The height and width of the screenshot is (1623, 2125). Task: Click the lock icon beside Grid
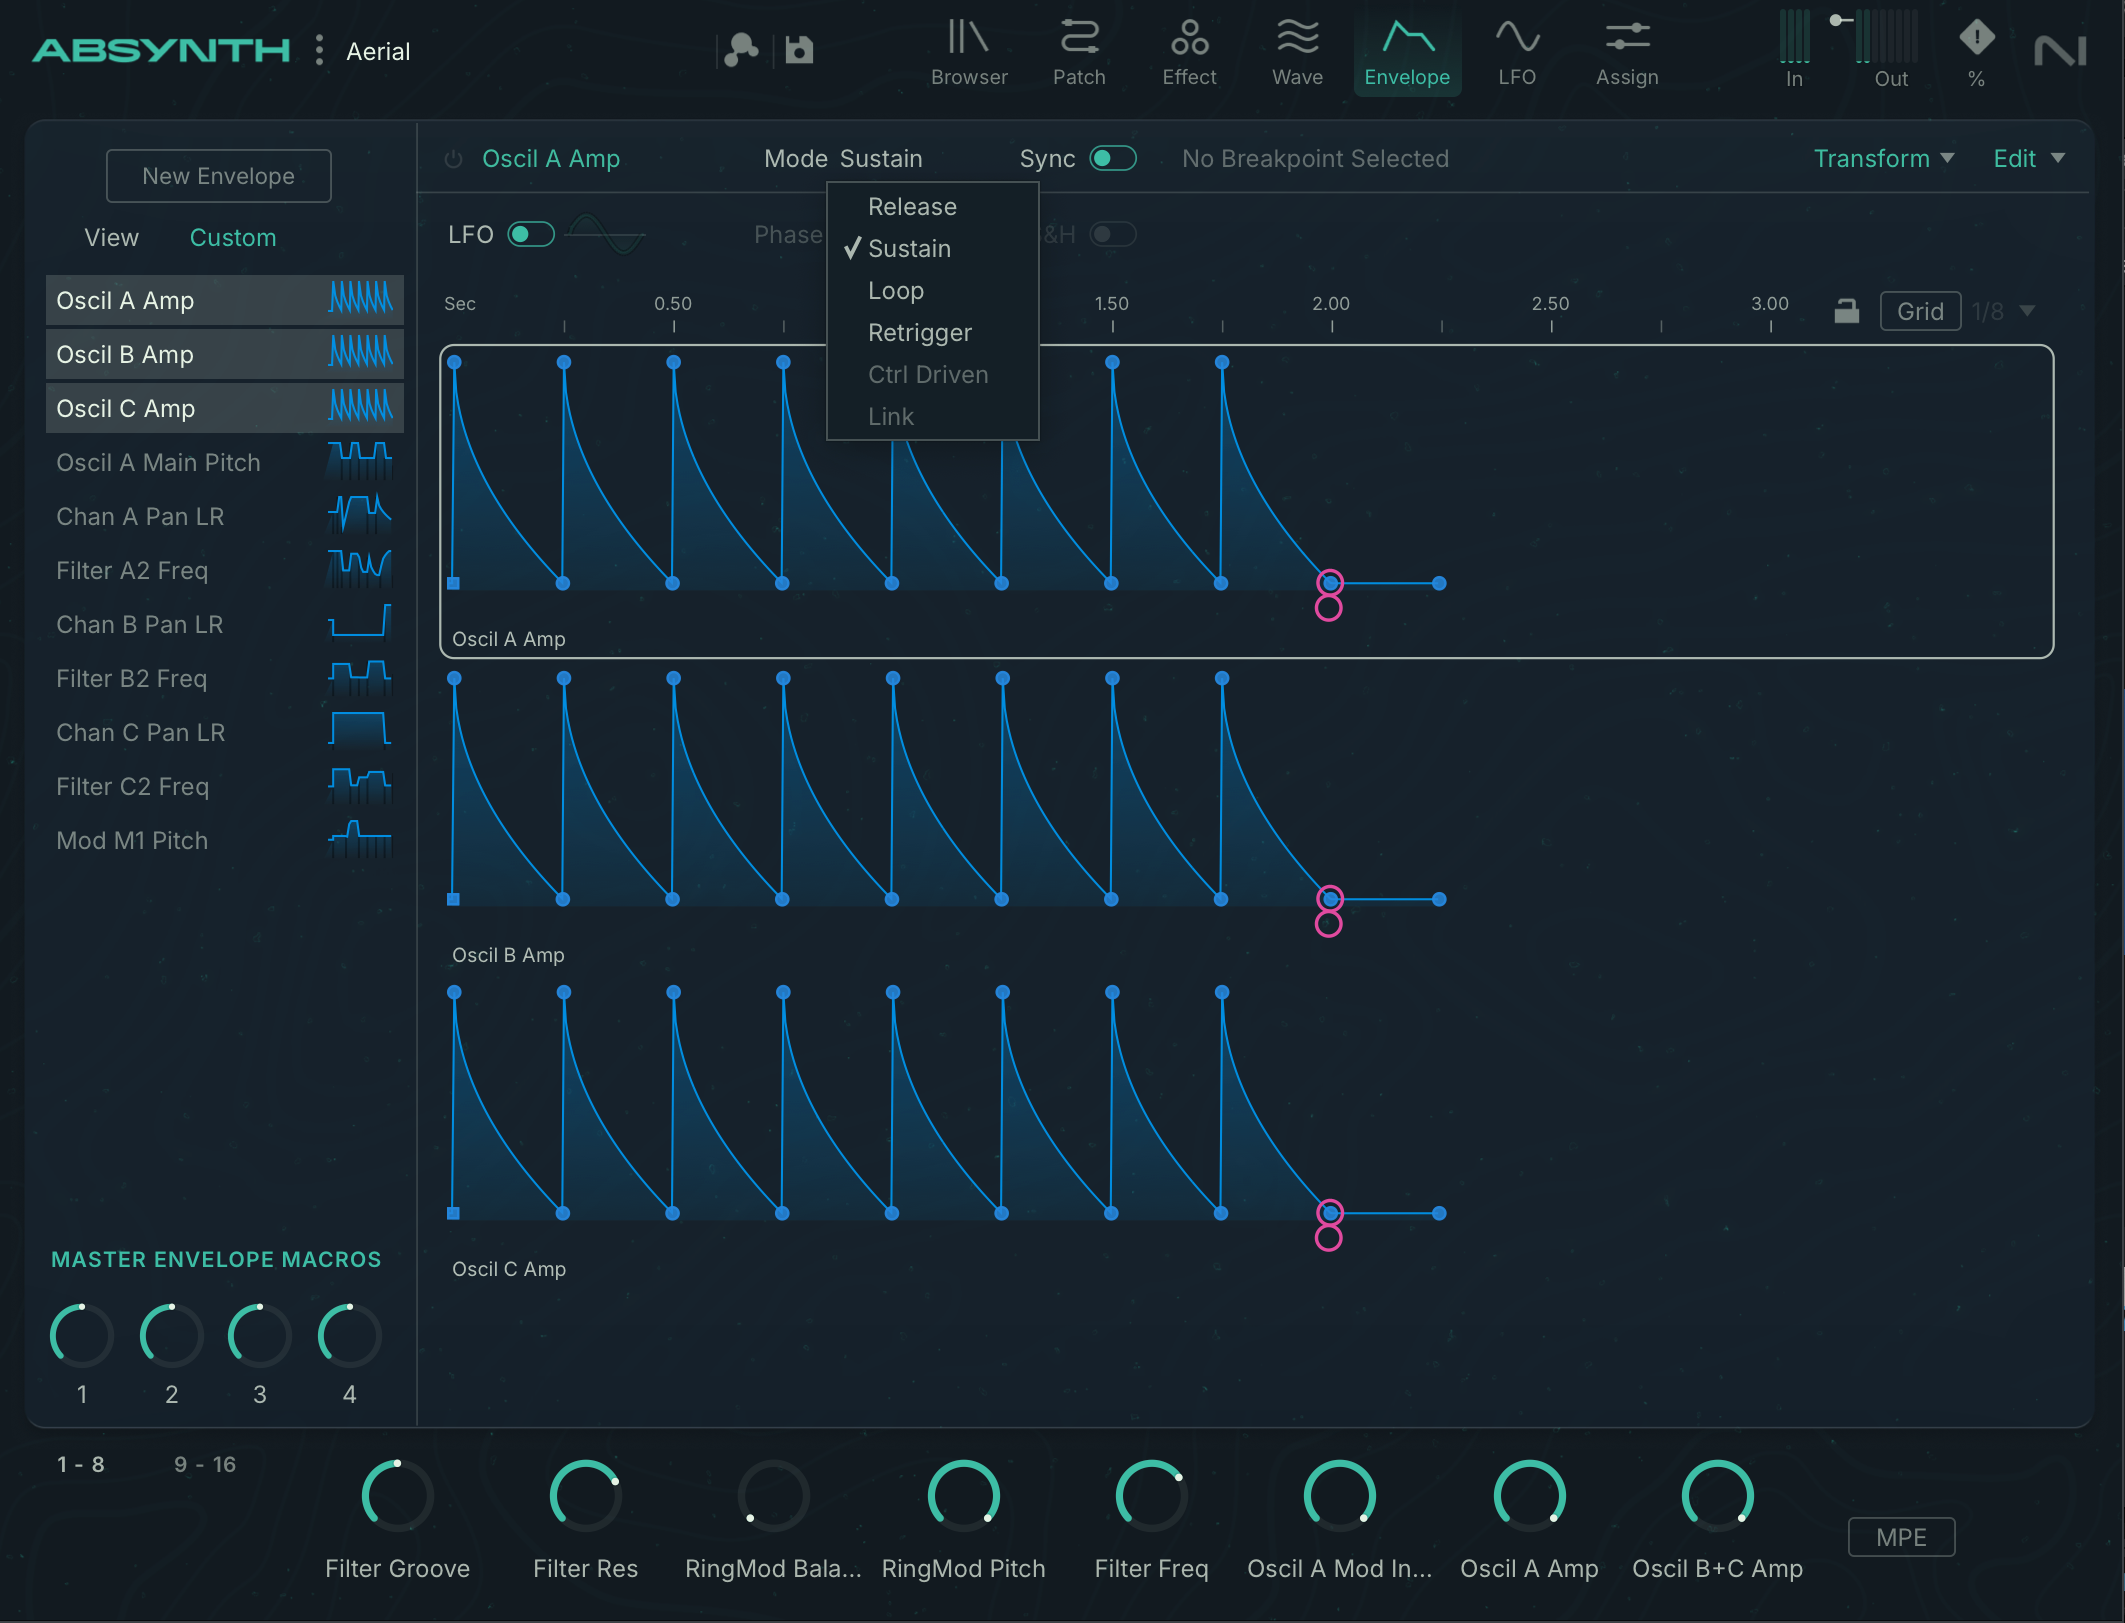(1846, 311)
